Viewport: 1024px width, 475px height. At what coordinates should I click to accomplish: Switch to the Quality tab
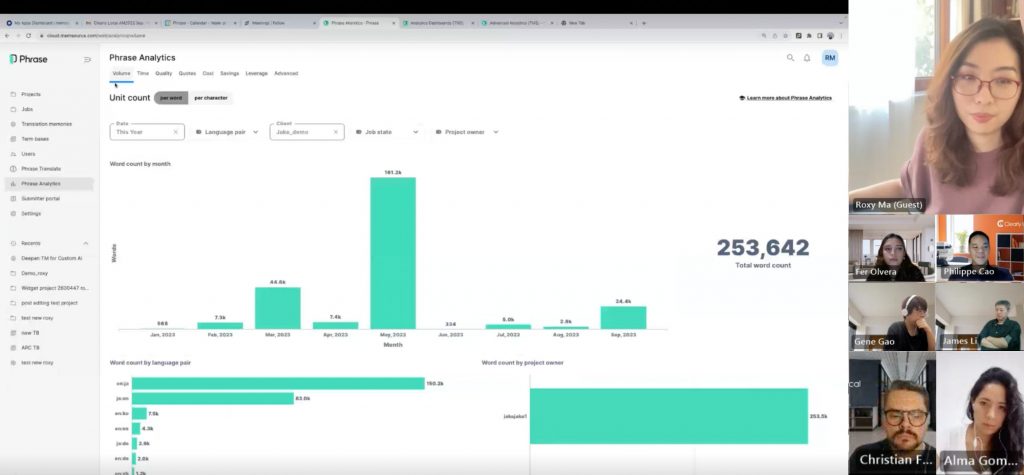(163, 73)
